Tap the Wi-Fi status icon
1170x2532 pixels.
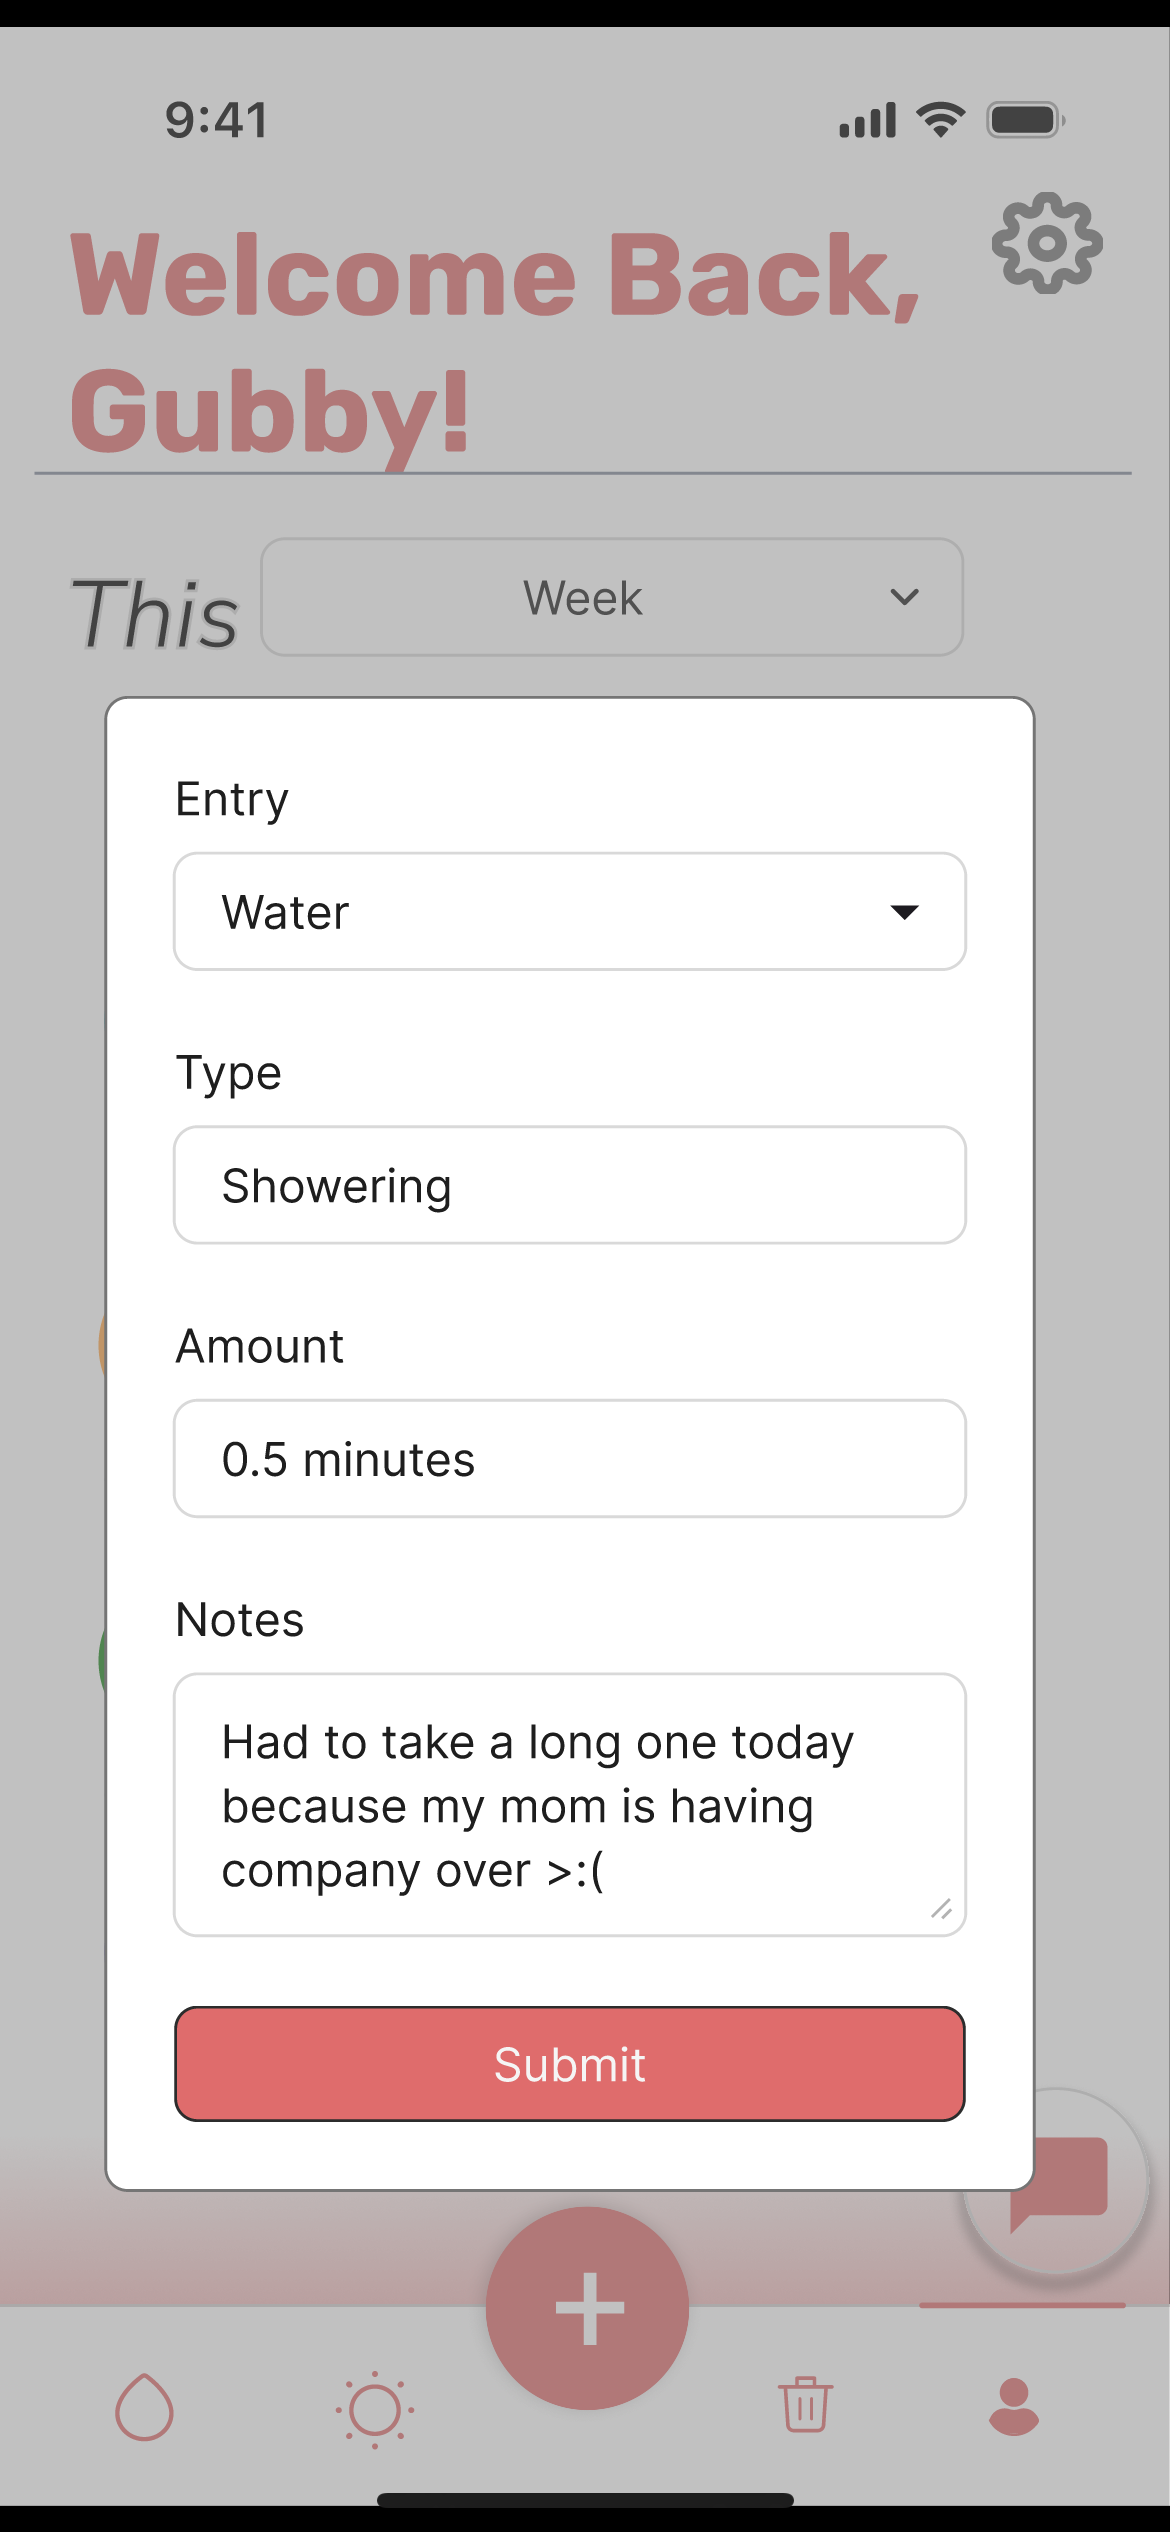[940, 120]
